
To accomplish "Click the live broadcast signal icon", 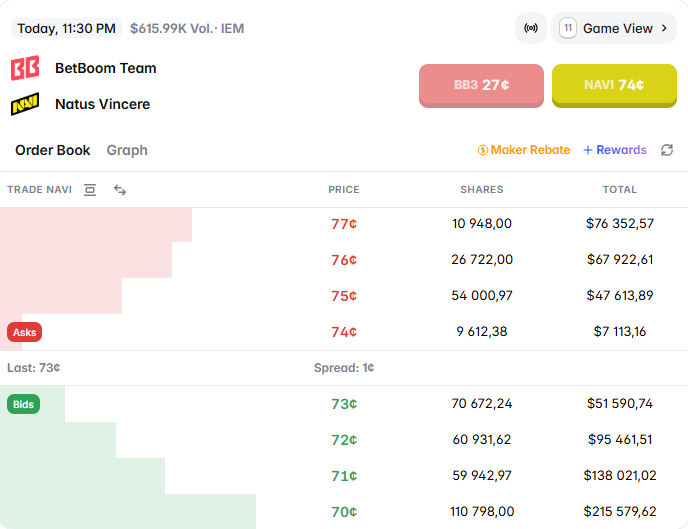I will 530,28.
